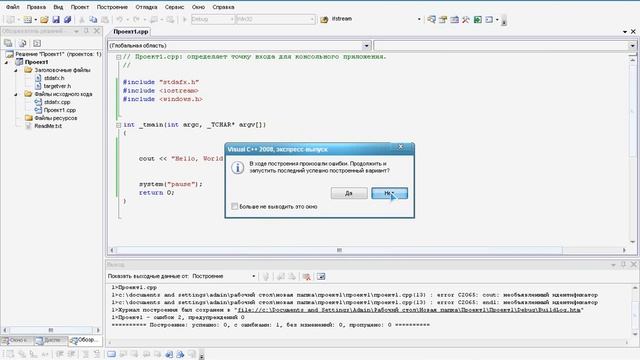Collapse the 'Файлы исходного кода' folder node
This screenshot has height=360, width=640.
tap(16, 94)
